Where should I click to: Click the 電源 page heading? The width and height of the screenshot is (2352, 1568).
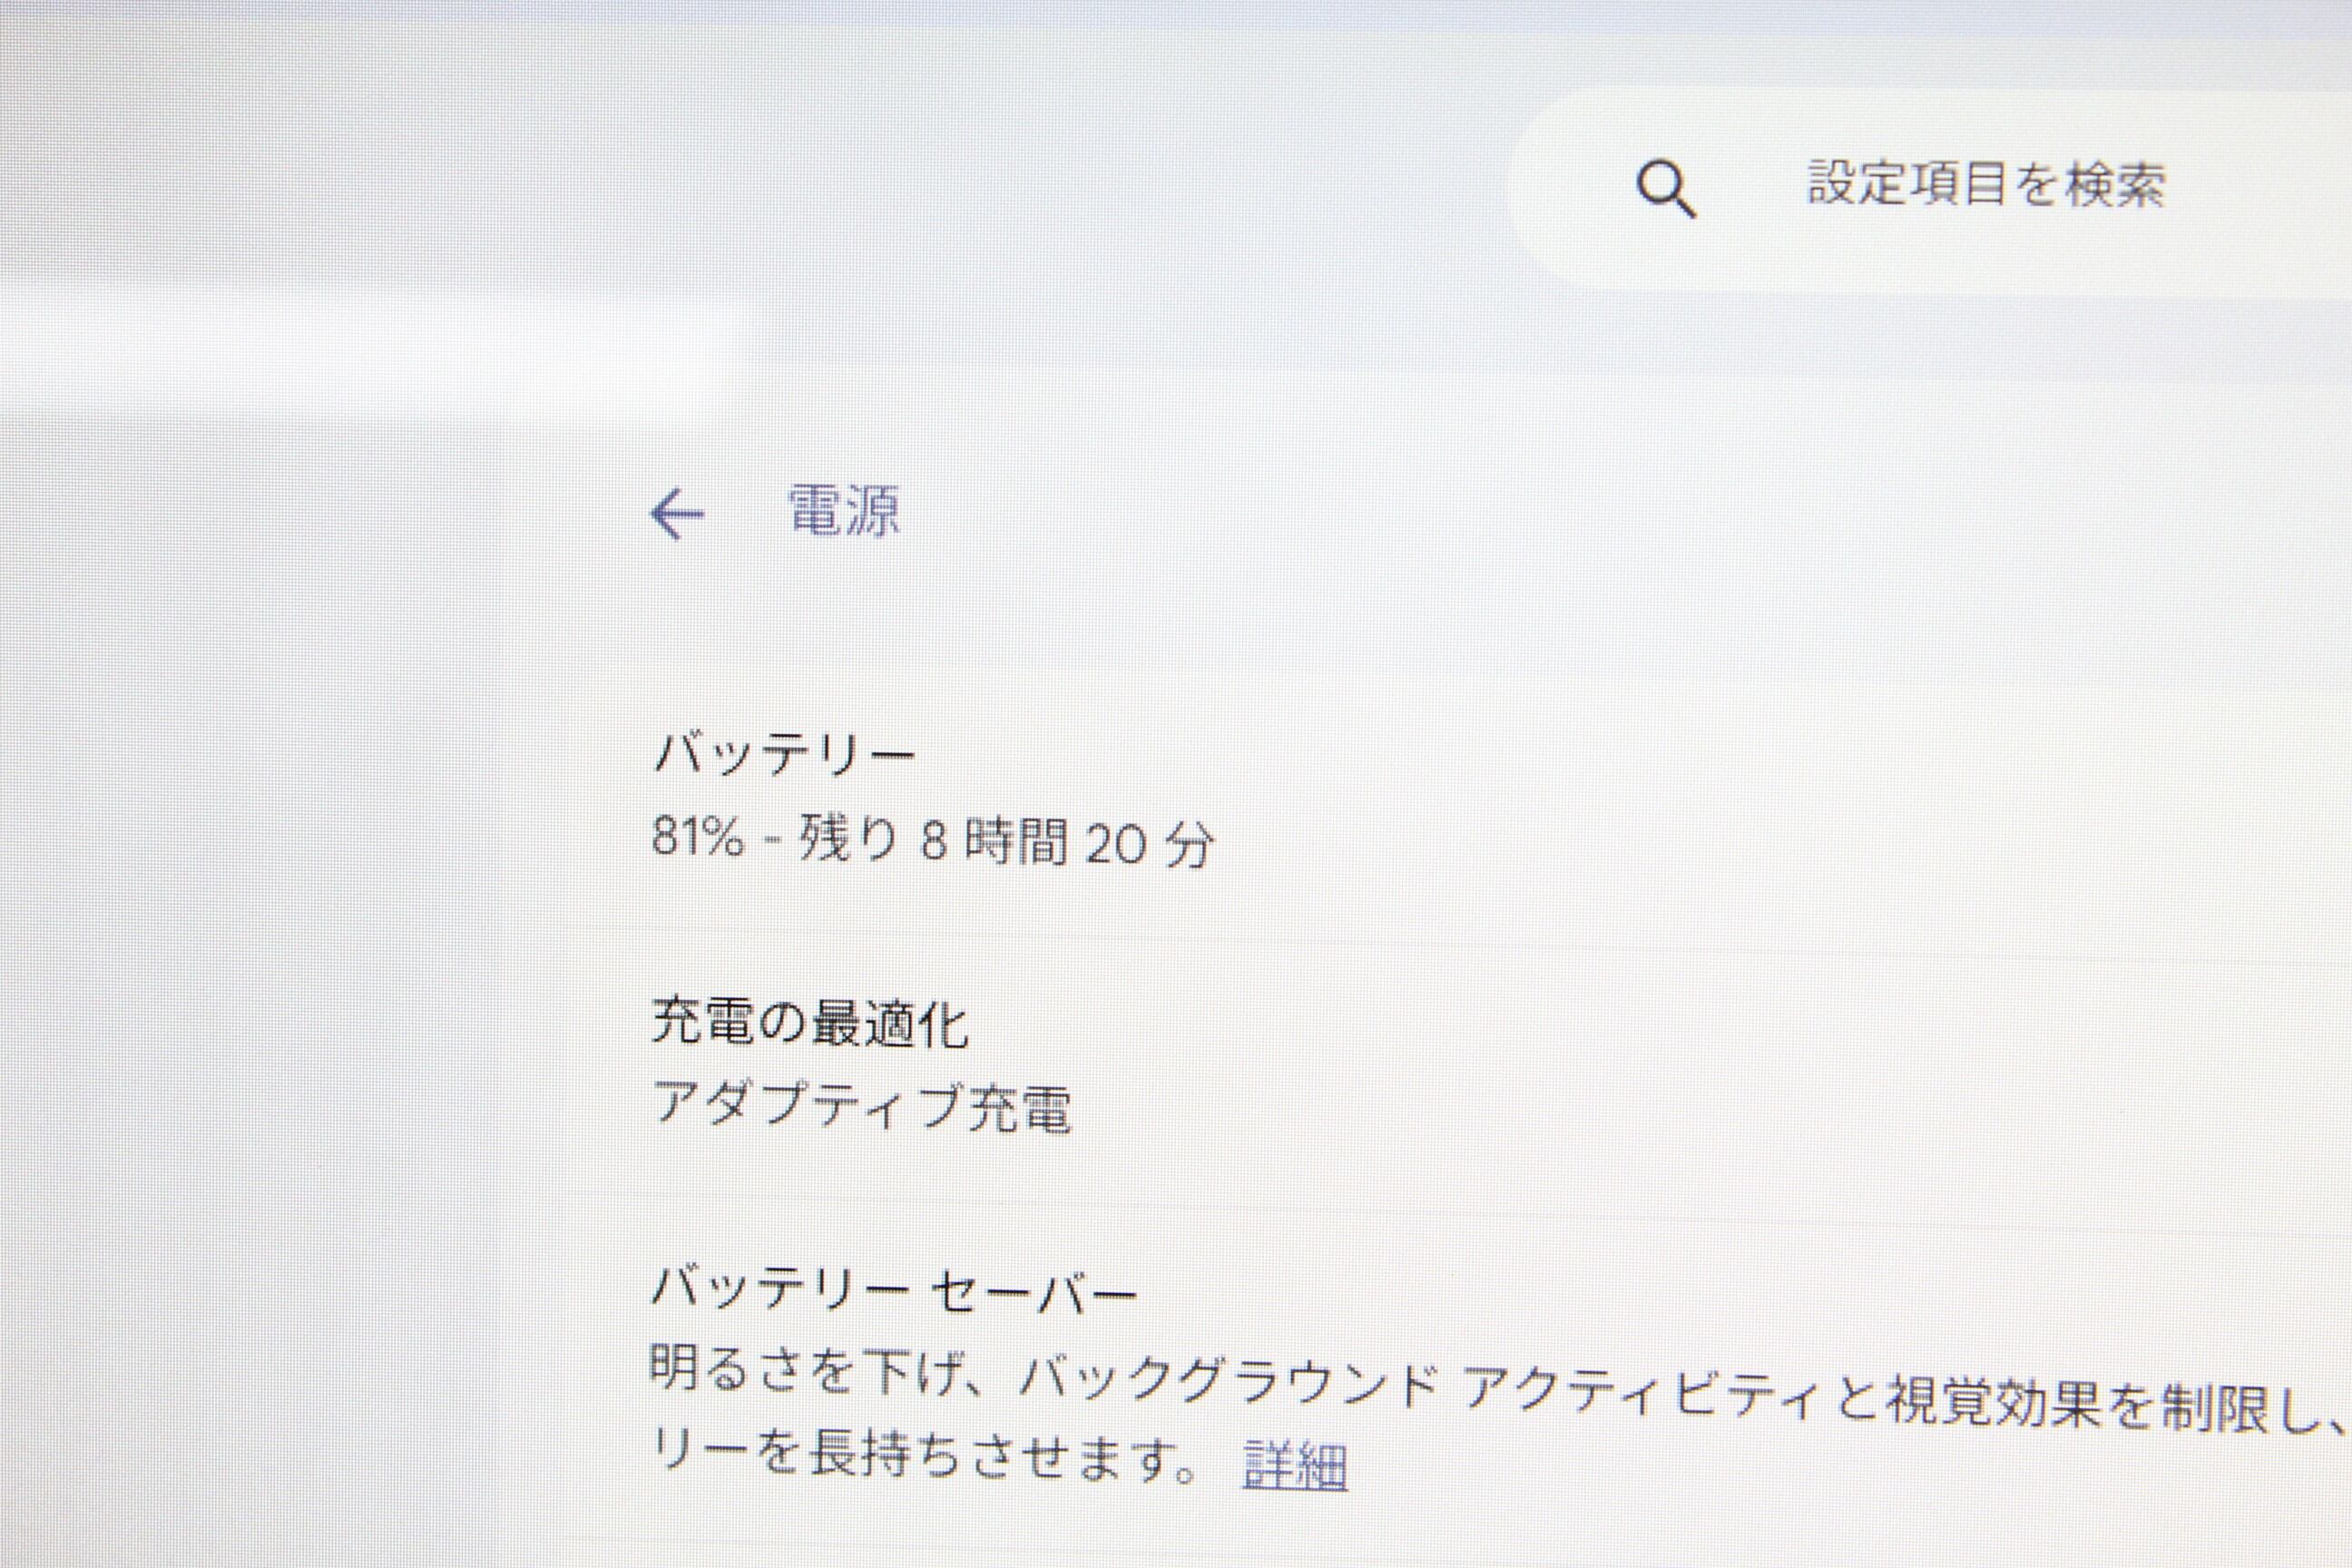tap(844, 512)
